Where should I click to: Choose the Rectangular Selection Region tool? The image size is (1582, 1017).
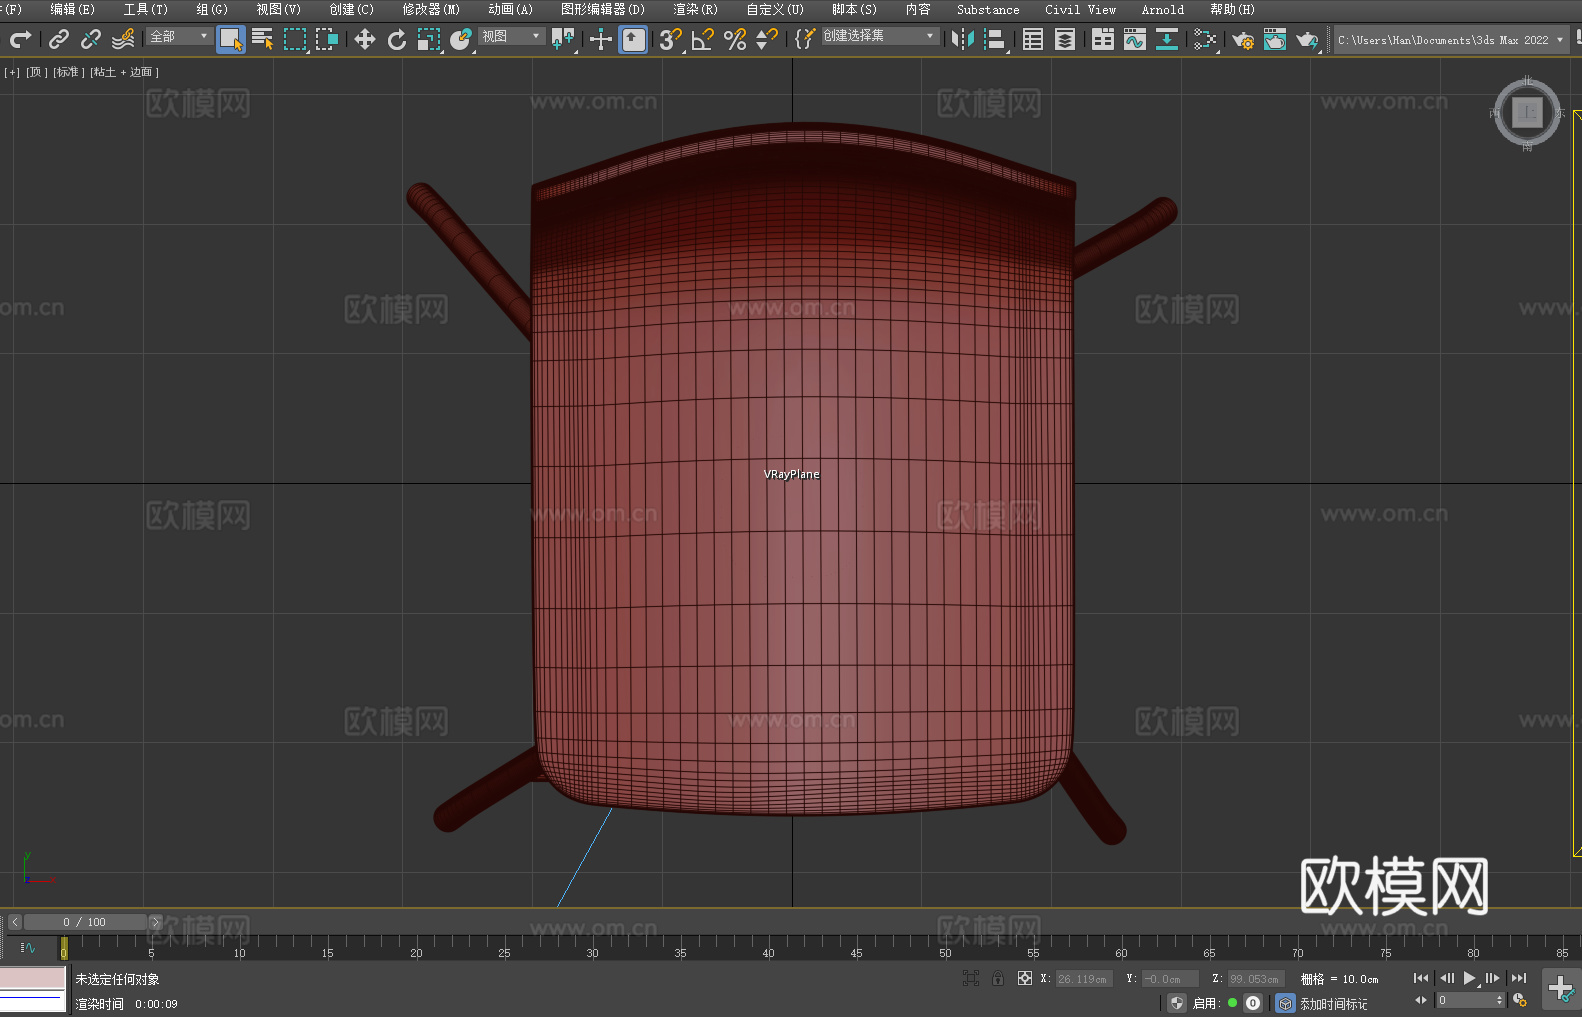coord(295,39)
